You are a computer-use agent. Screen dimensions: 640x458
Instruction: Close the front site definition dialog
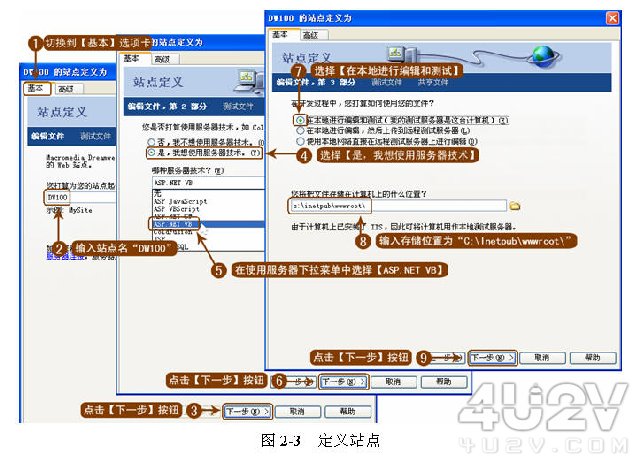coord(614,18)
